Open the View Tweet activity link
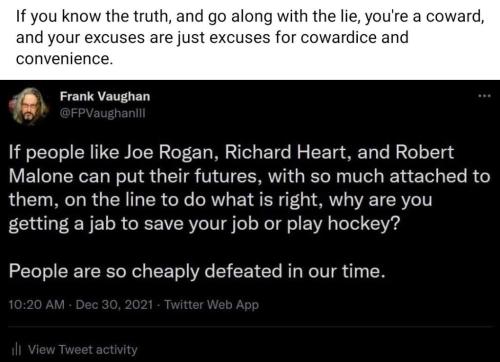This screenshot has height=362, width=500. pyautogui.click(x=83, y=350)
